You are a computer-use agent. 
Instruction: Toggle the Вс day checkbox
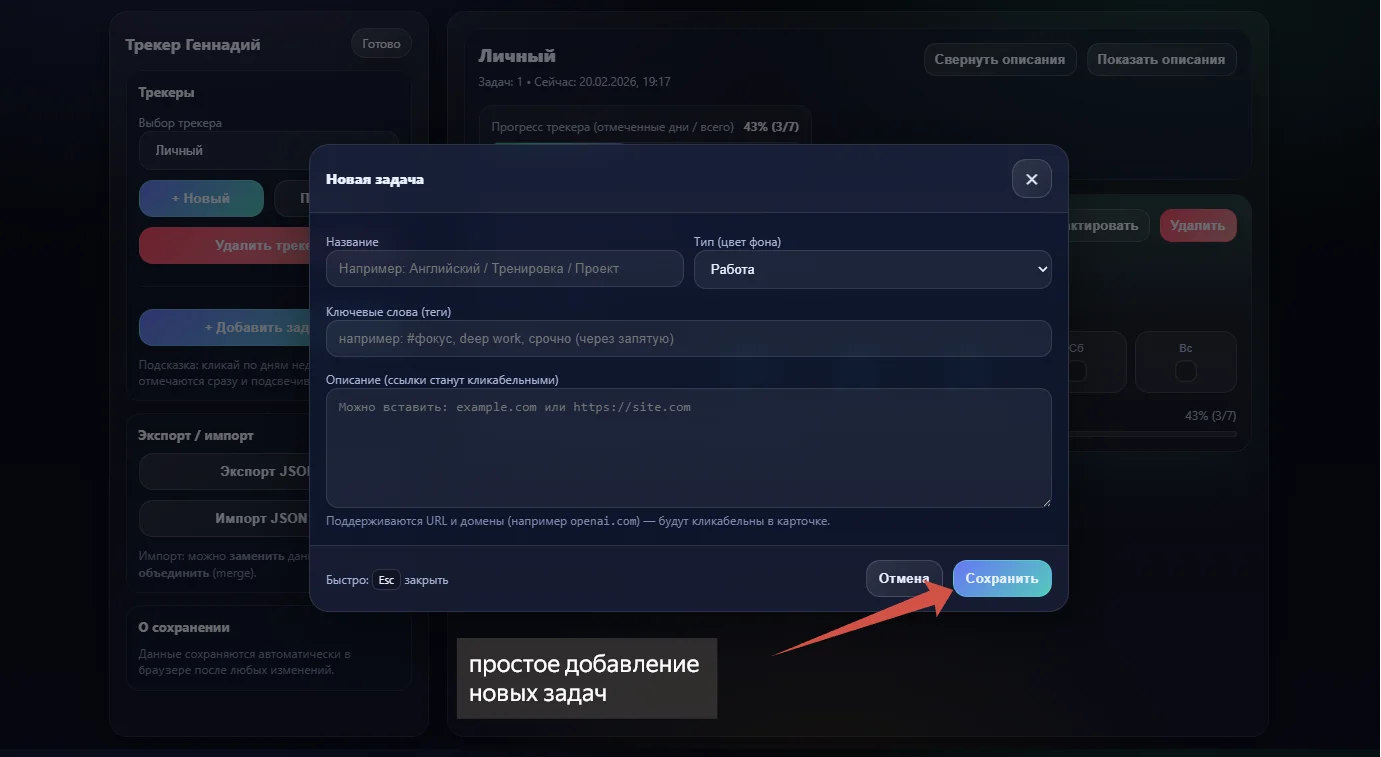coord(1186,371)
